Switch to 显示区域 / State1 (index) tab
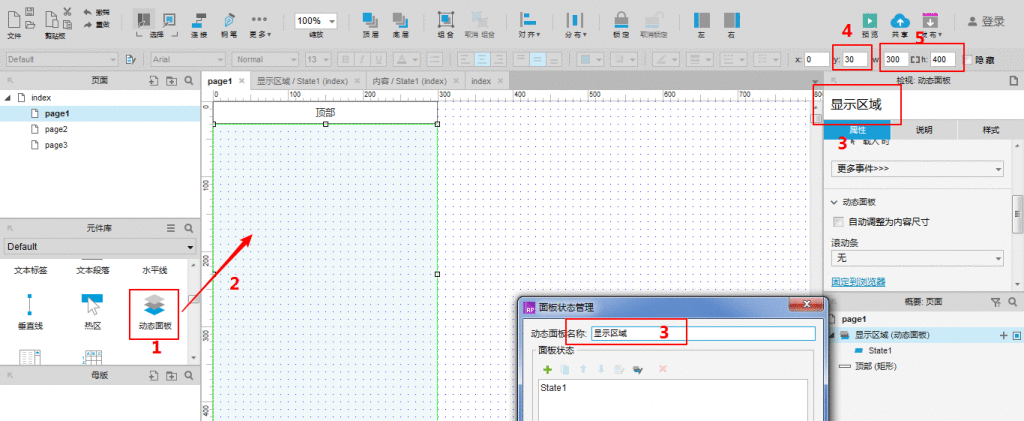Screen dimensions: 1024x421 (x=302, y=81)
